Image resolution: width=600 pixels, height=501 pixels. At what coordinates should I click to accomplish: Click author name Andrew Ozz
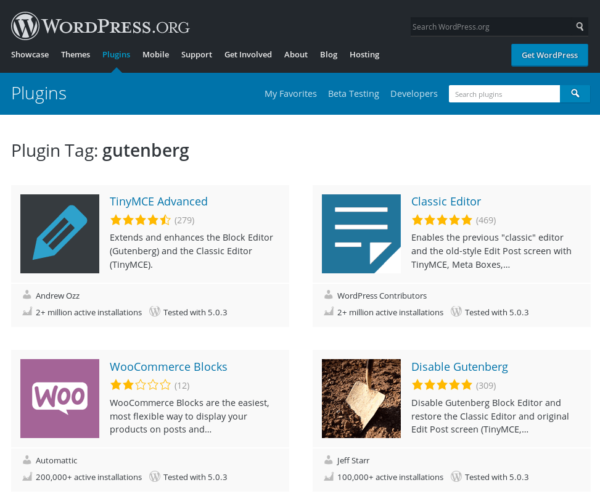click(x=57, y=295)
